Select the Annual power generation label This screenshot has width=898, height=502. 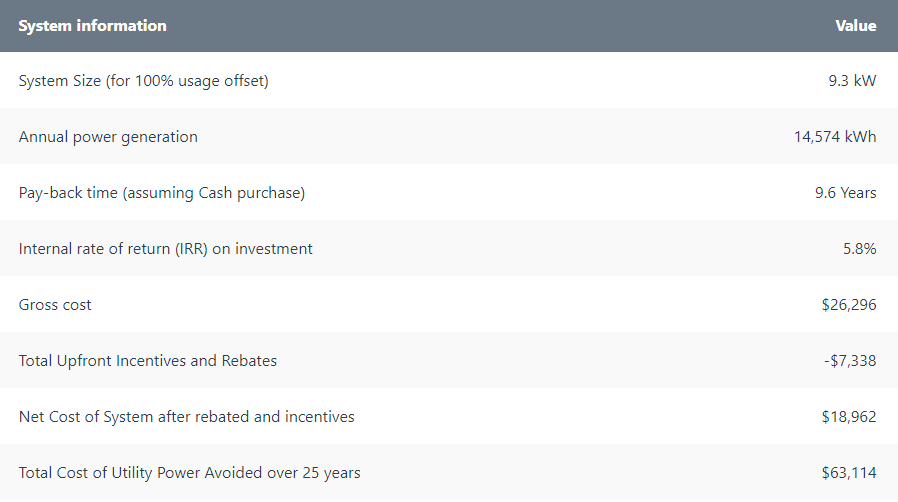[x=108, y=137]
